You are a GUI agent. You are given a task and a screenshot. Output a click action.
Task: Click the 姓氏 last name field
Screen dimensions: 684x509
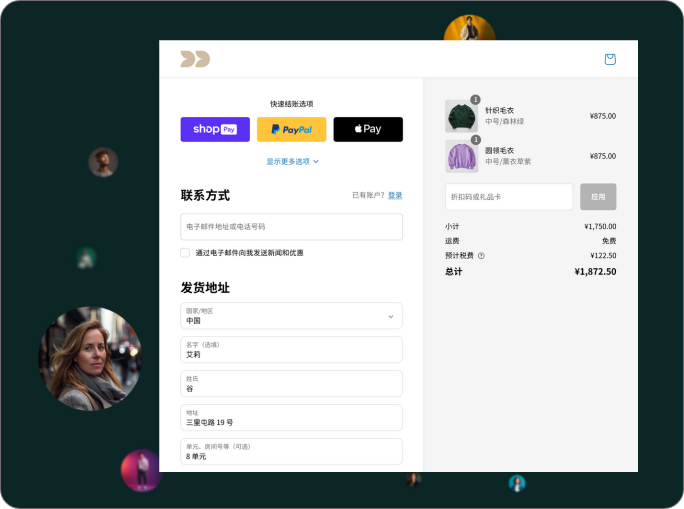(x=292, y=384)
